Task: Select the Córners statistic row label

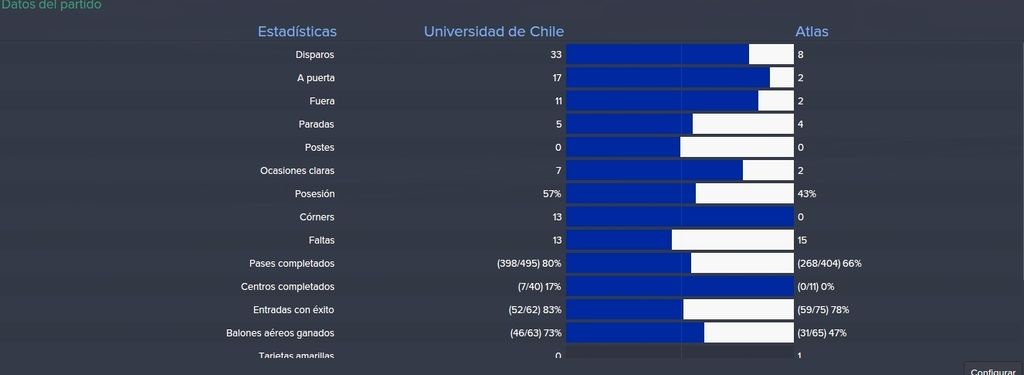Action: click(x=318, y=217)
